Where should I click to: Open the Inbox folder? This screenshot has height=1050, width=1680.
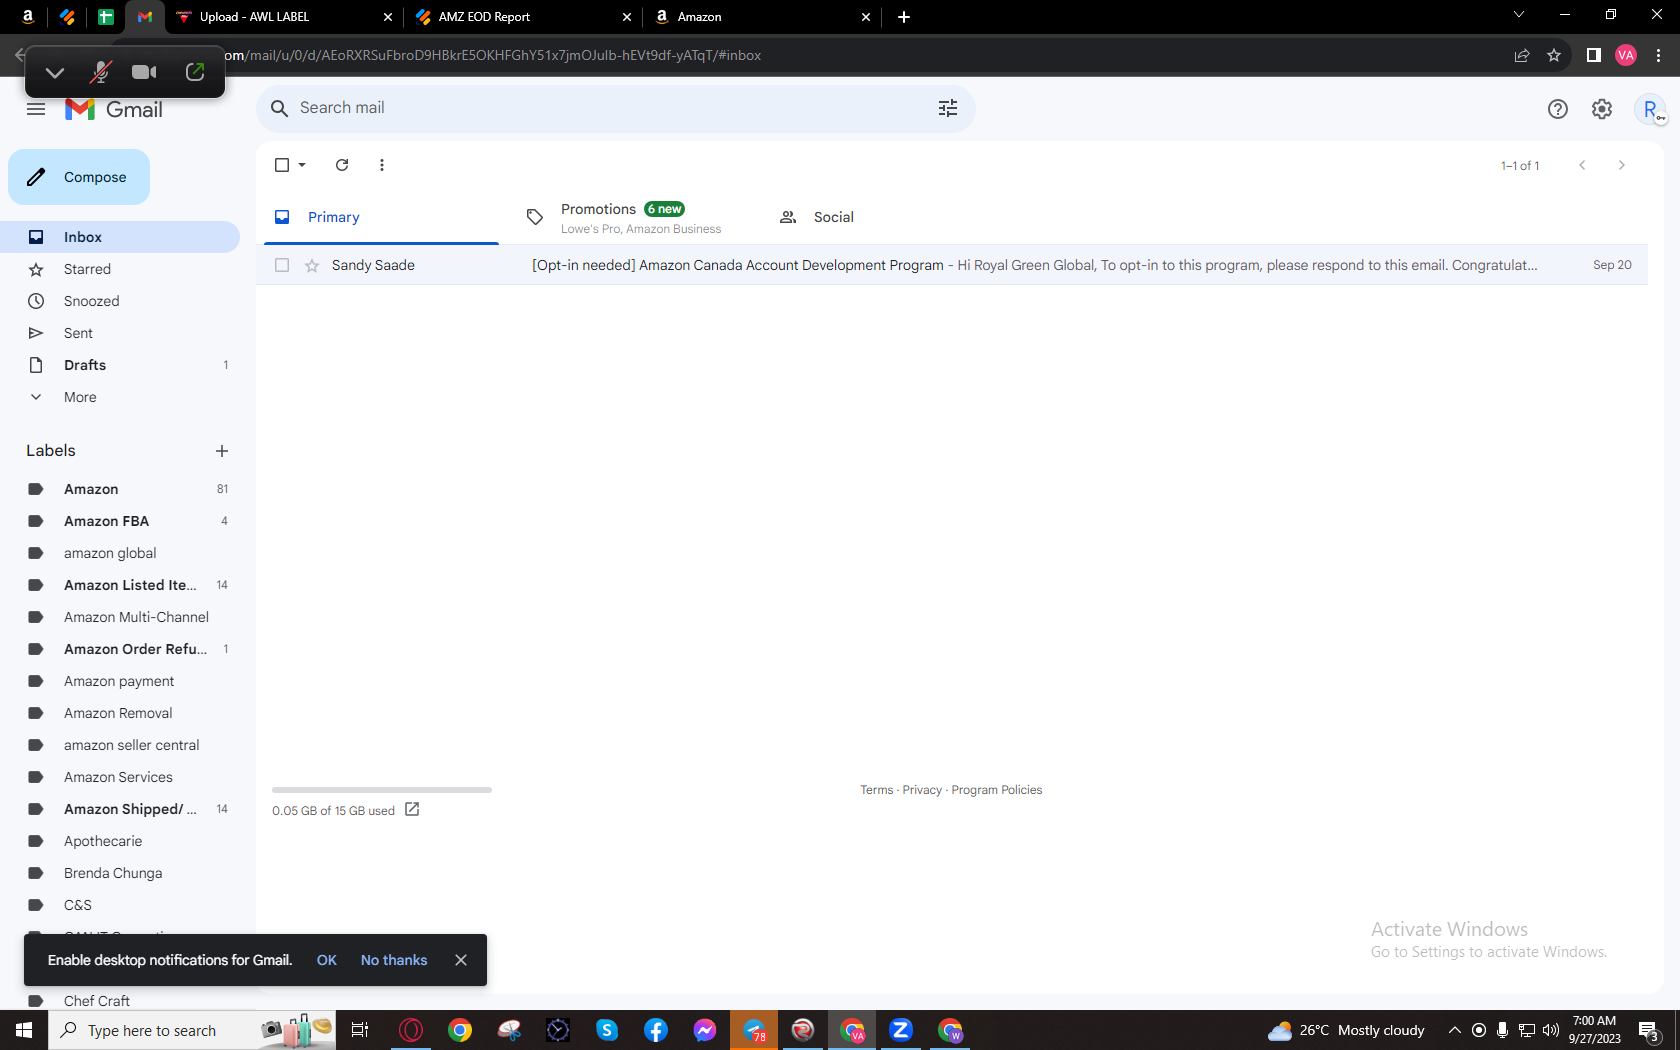click(120, 237)
